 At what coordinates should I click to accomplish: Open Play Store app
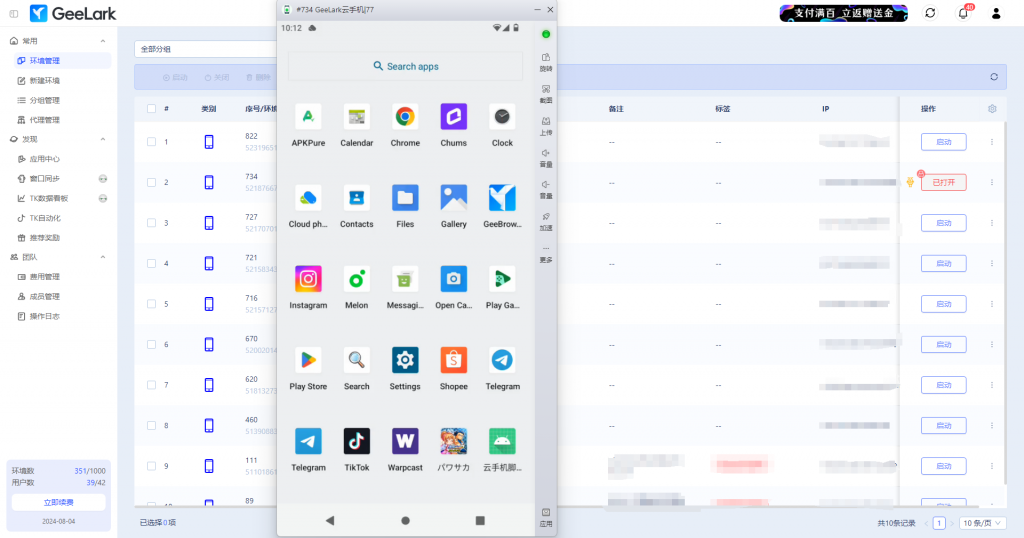(x=308, y=360)
